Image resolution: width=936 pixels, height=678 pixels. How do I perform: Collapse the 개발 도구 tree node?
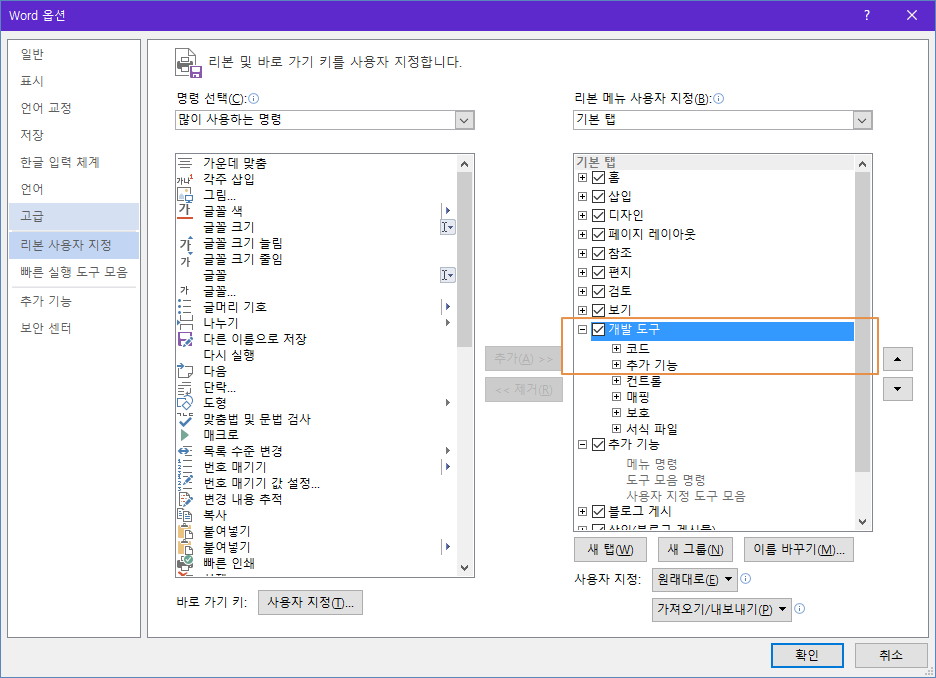583,329
